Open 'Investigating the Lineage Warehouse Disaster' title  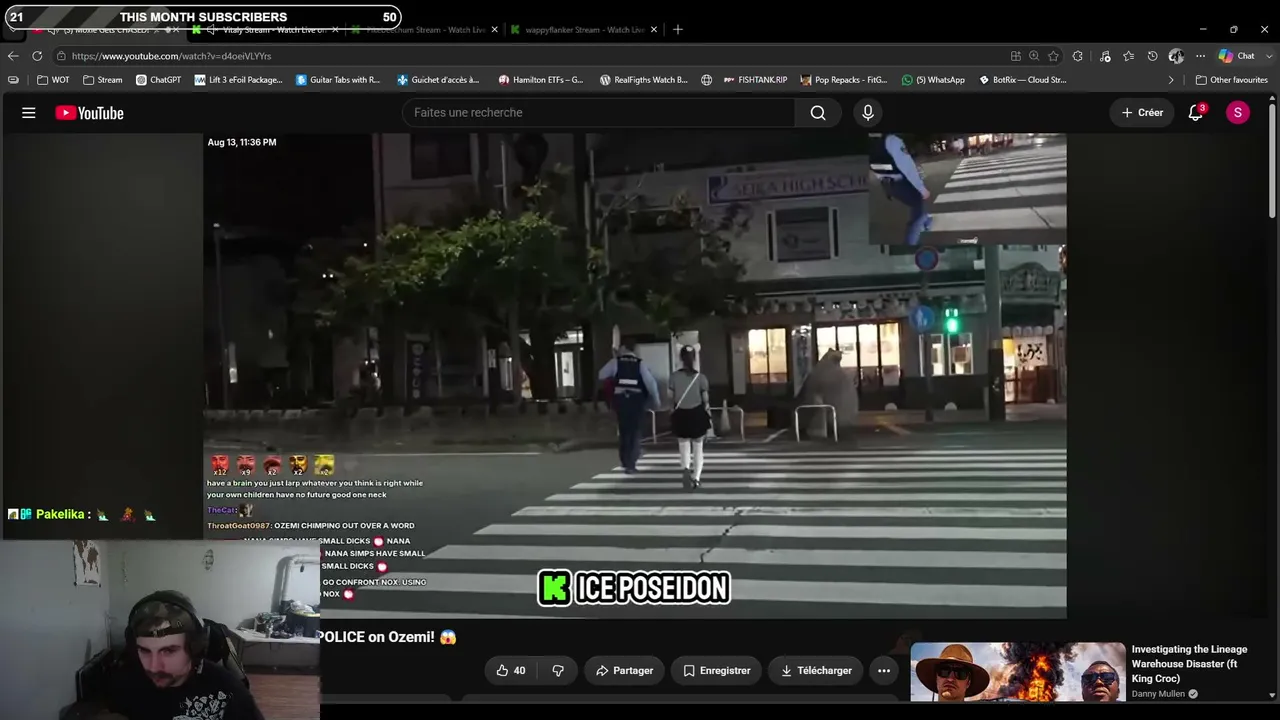[1190, 664]
